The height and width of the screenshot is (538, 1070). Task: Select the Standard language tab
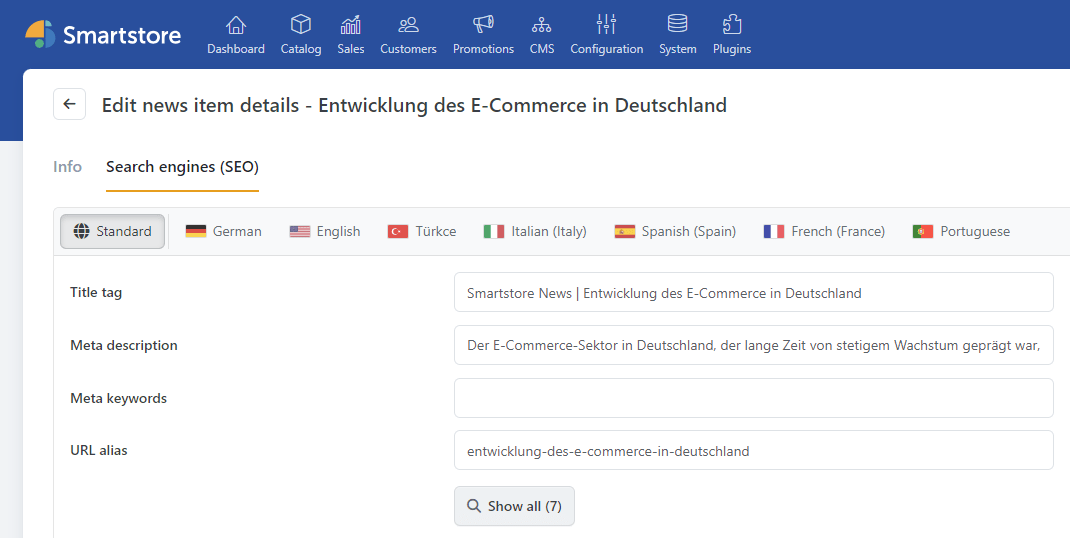112,231
